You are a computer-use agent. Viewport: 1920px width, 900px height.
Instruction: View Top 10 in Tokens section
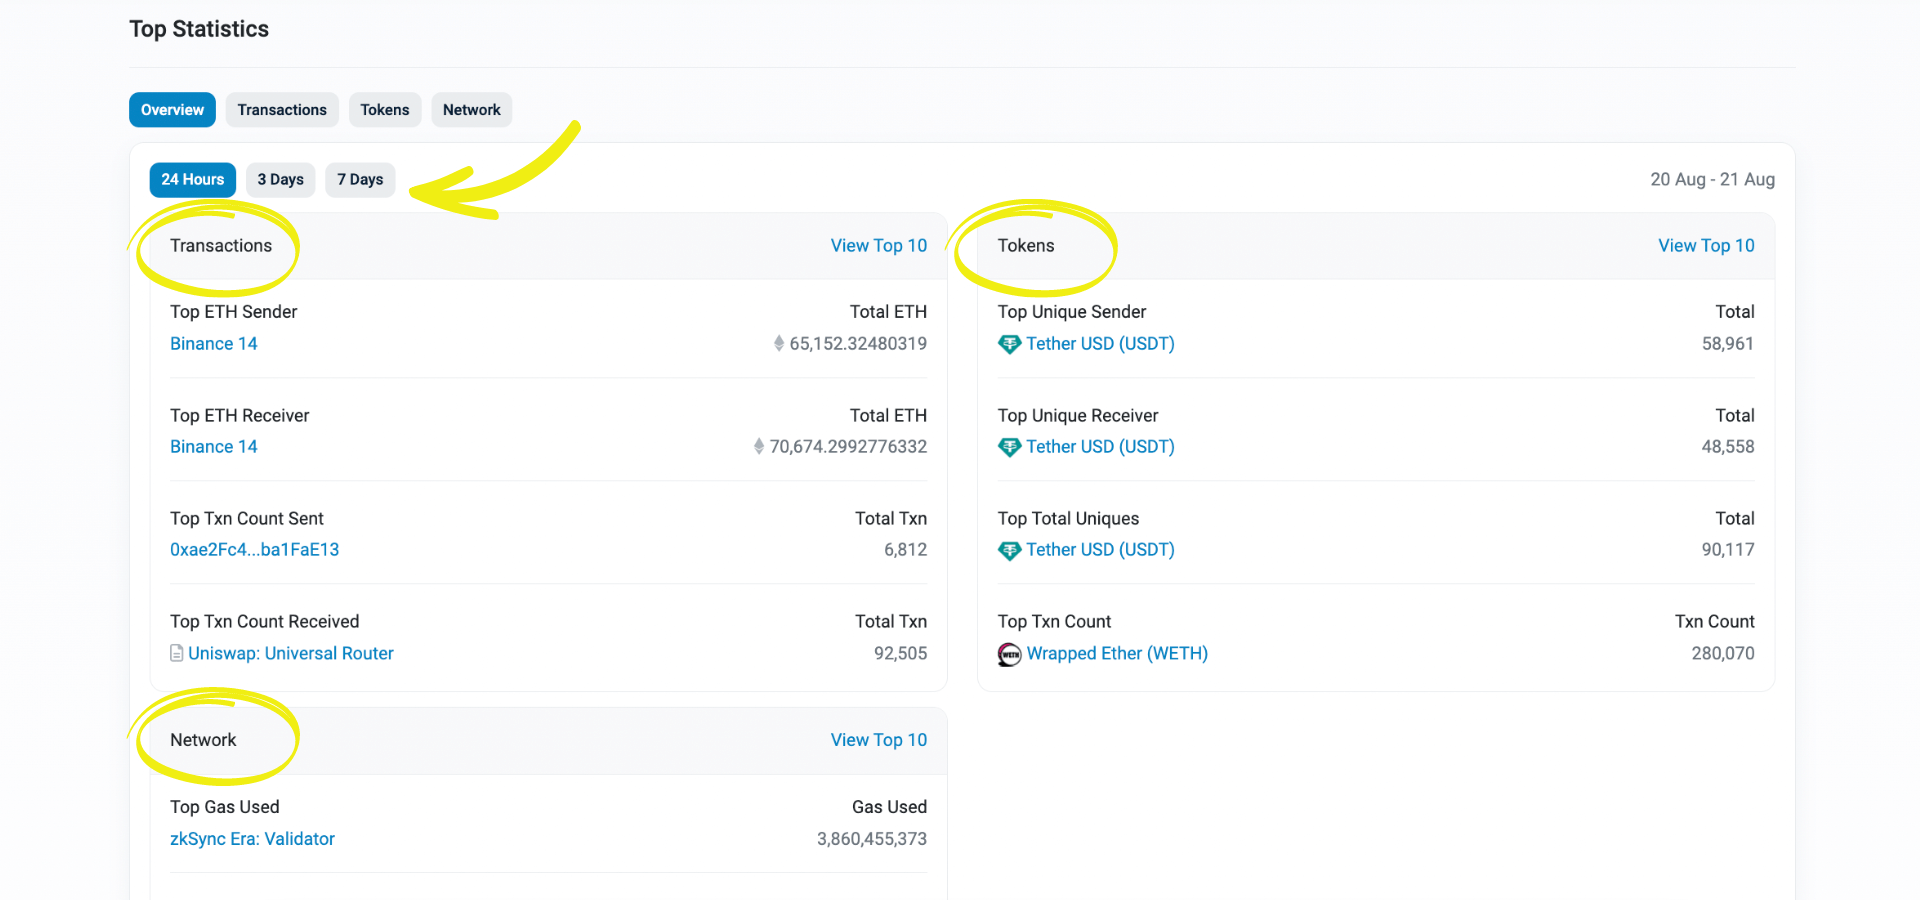(1706, 246)
